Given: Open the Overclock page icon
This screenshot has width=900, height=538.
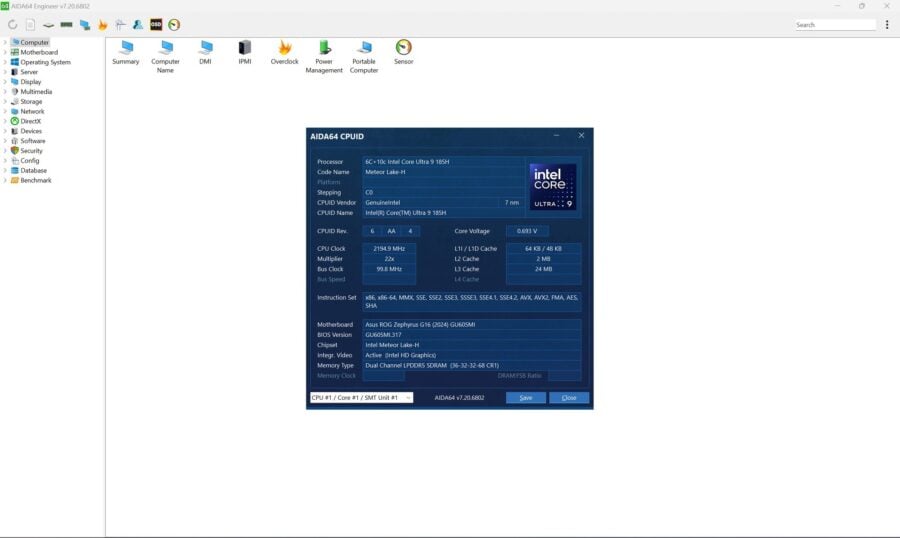Looking at the screenshot, I should pyautogui.click(x=285, y=52).
